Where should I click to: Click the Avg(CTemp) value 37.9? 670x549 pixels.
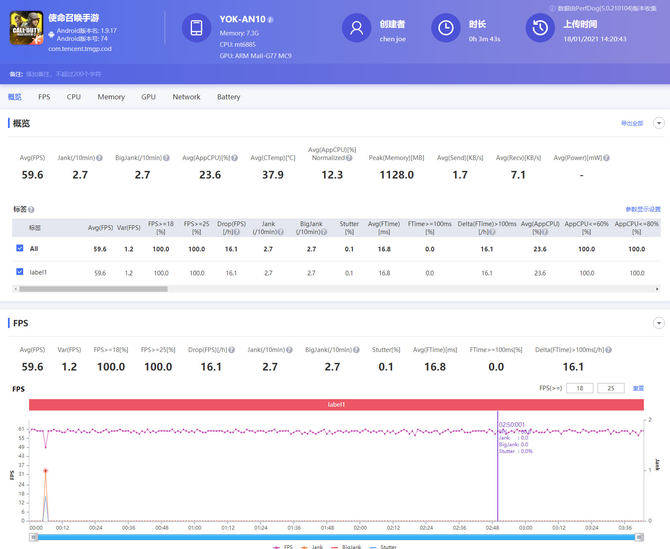tap(273, 175)
